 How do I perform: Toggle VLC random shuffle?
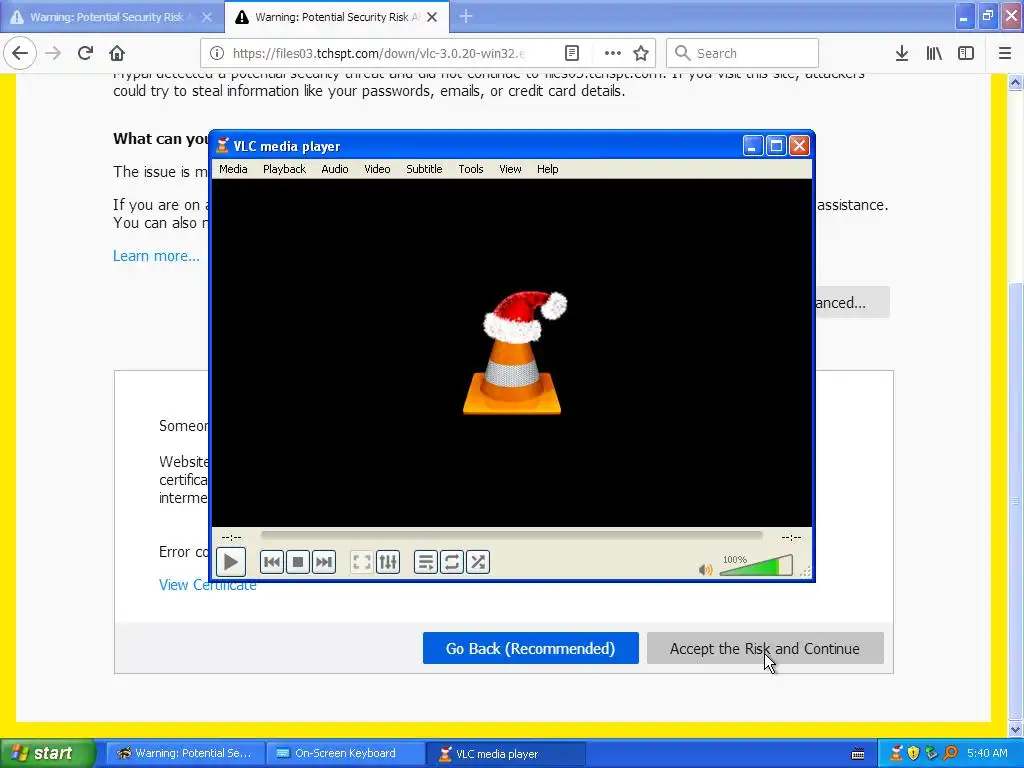(x=478, y=562)
